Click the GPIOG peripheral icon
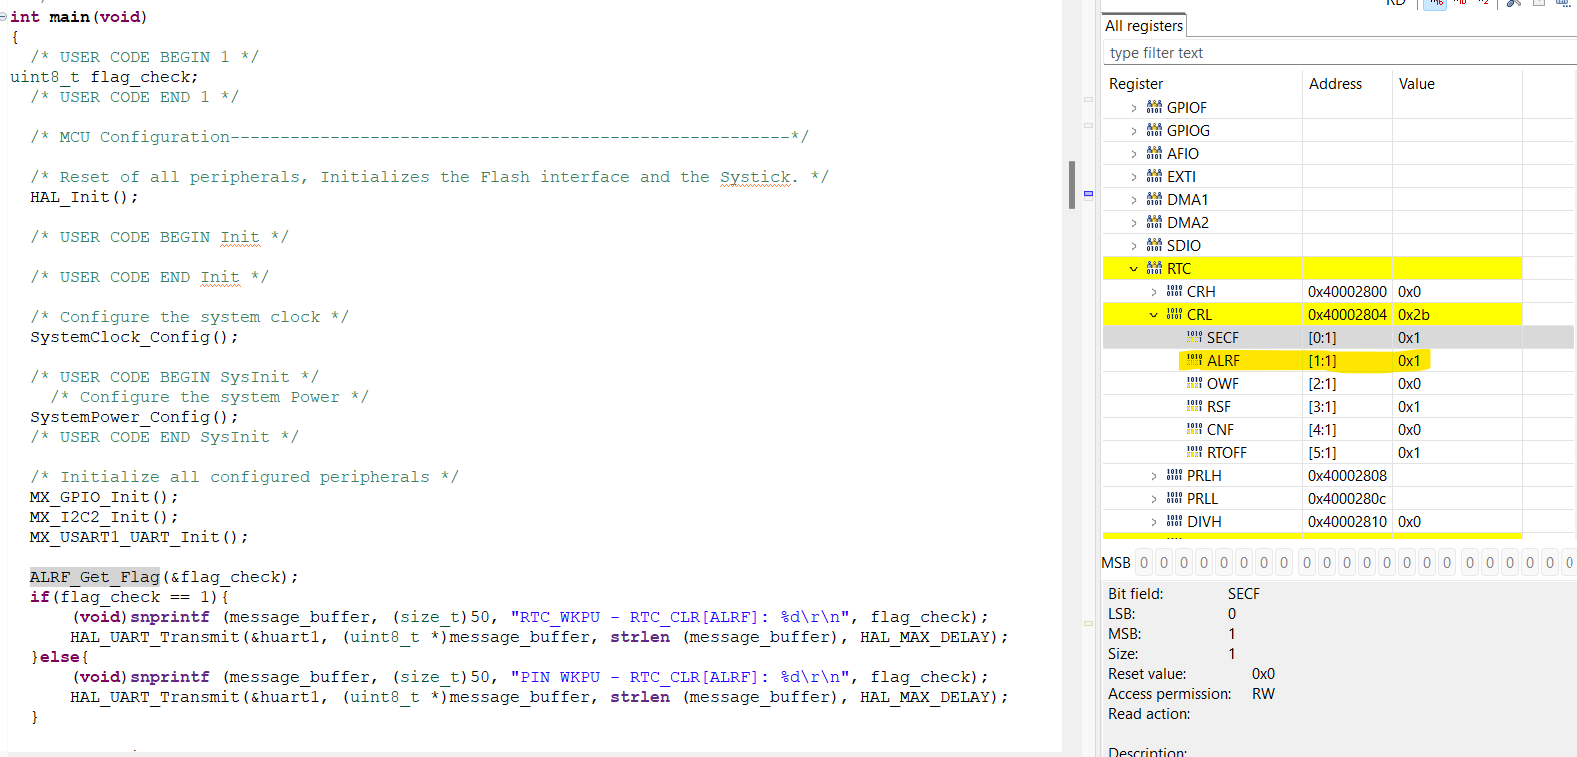The image size is (1577, 757). point(1154,130)
